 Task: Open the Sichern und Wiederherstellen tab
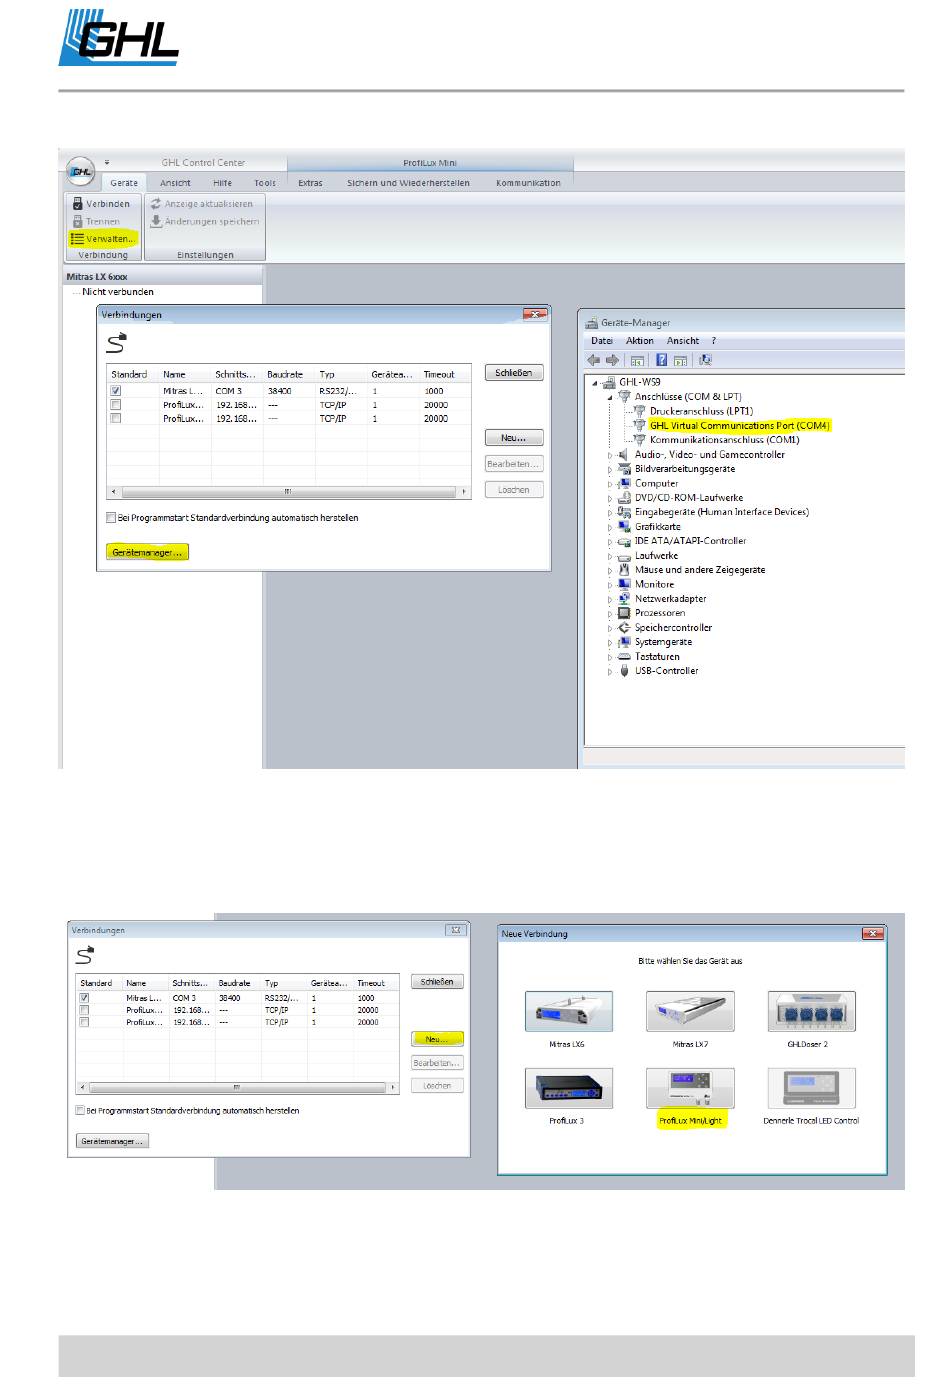pos(408,183)
